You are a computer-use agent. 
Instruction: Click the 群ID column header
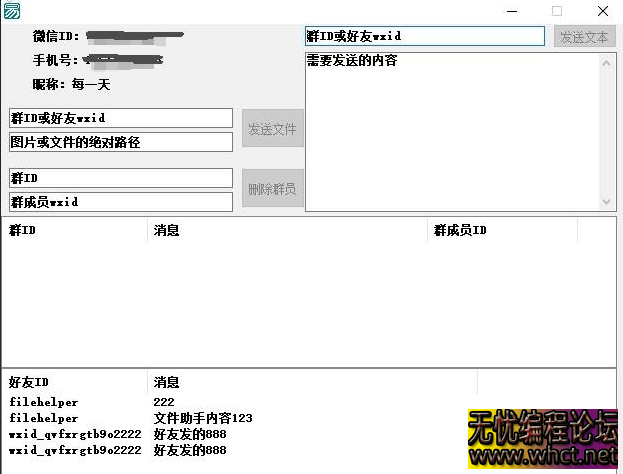point(75,230)
